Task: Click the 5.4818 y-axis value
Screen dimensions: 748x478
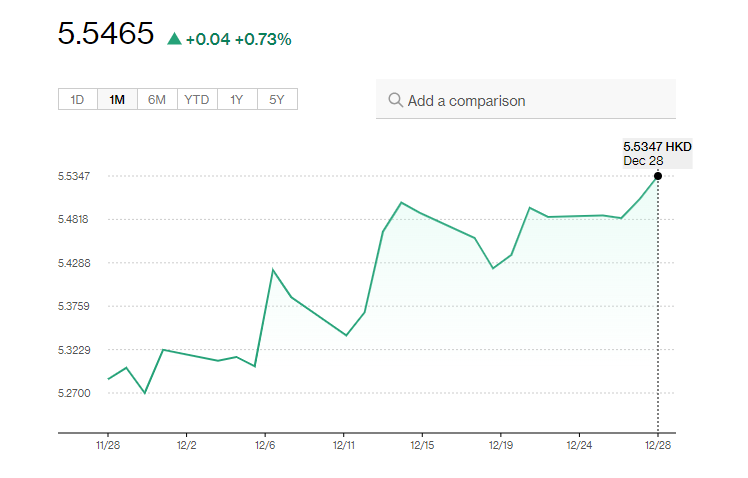Action: [73, 220]
